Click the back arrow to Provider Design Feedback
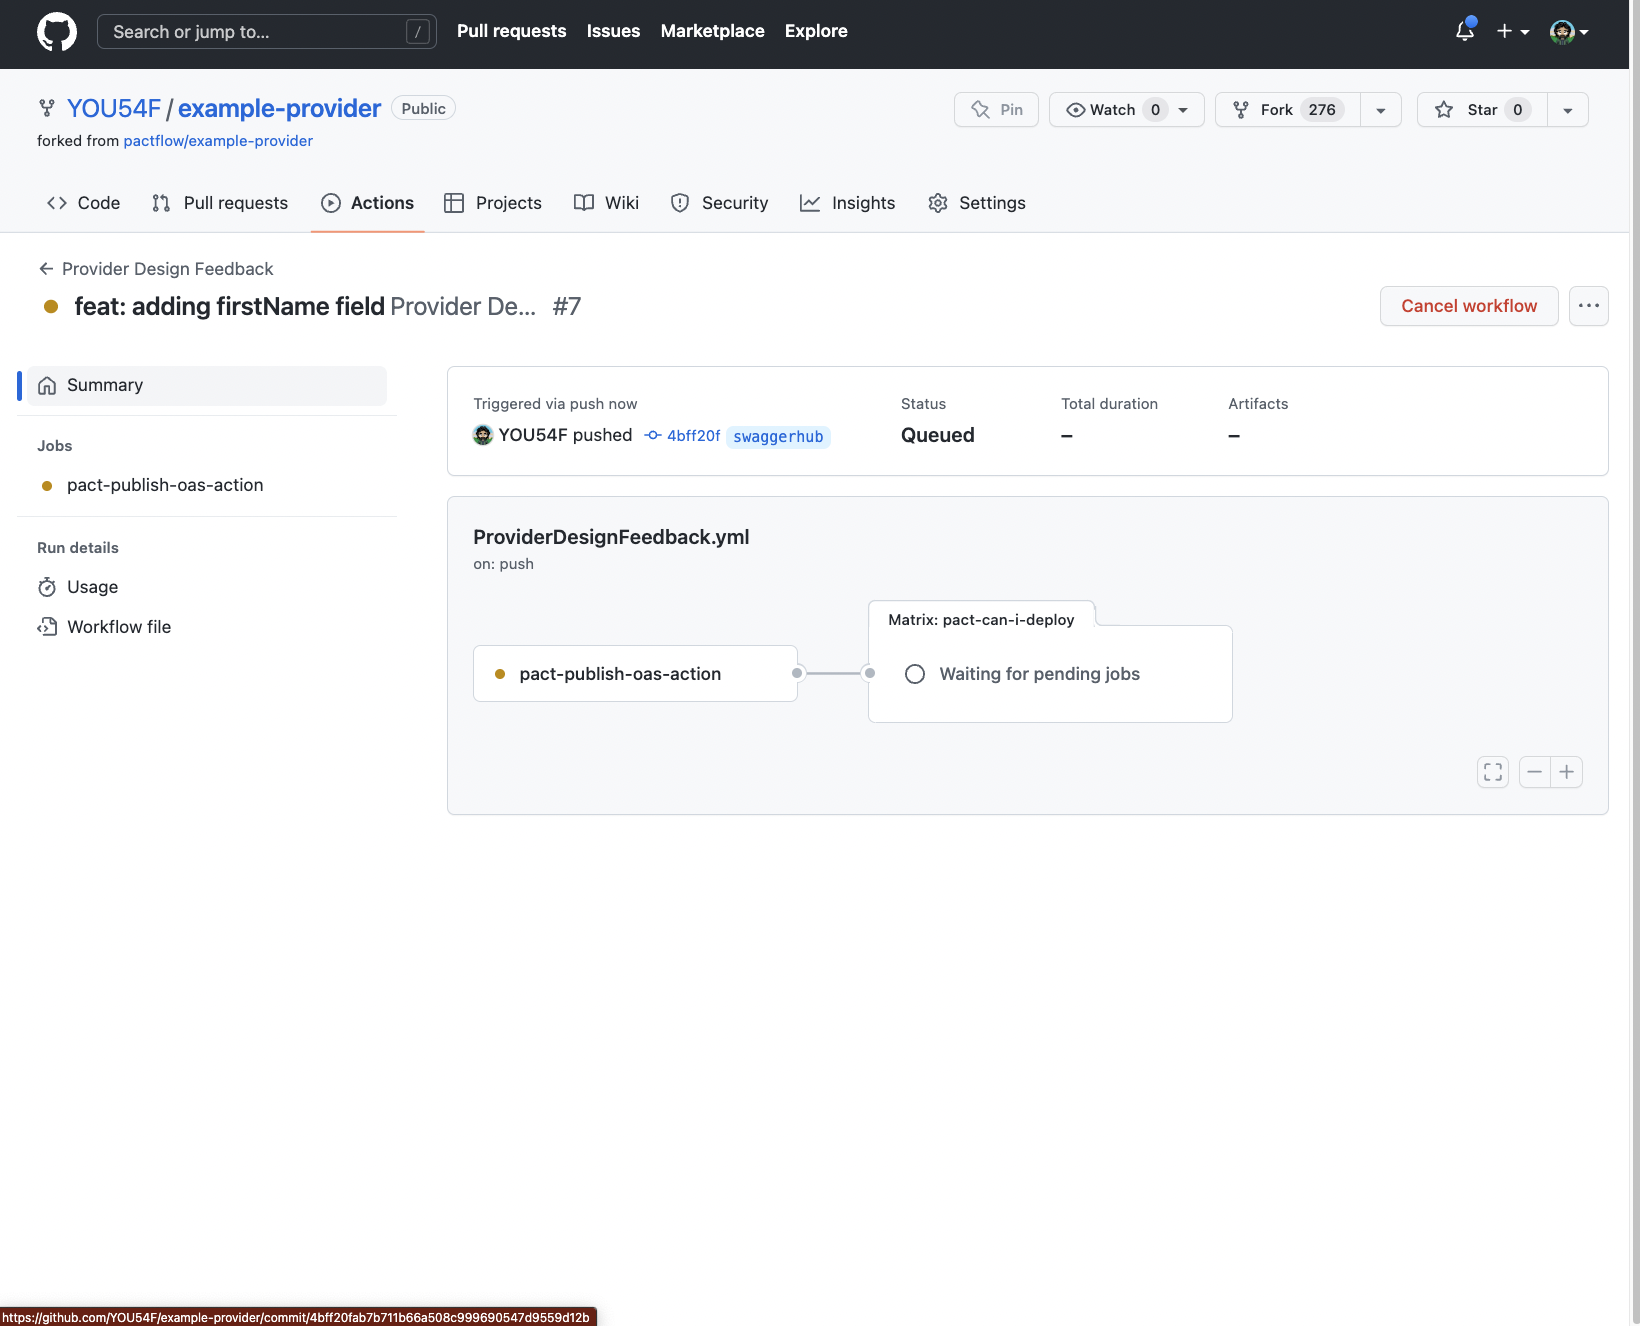The width and height of the screenshot is (1640, 1326). coord(46,269)
